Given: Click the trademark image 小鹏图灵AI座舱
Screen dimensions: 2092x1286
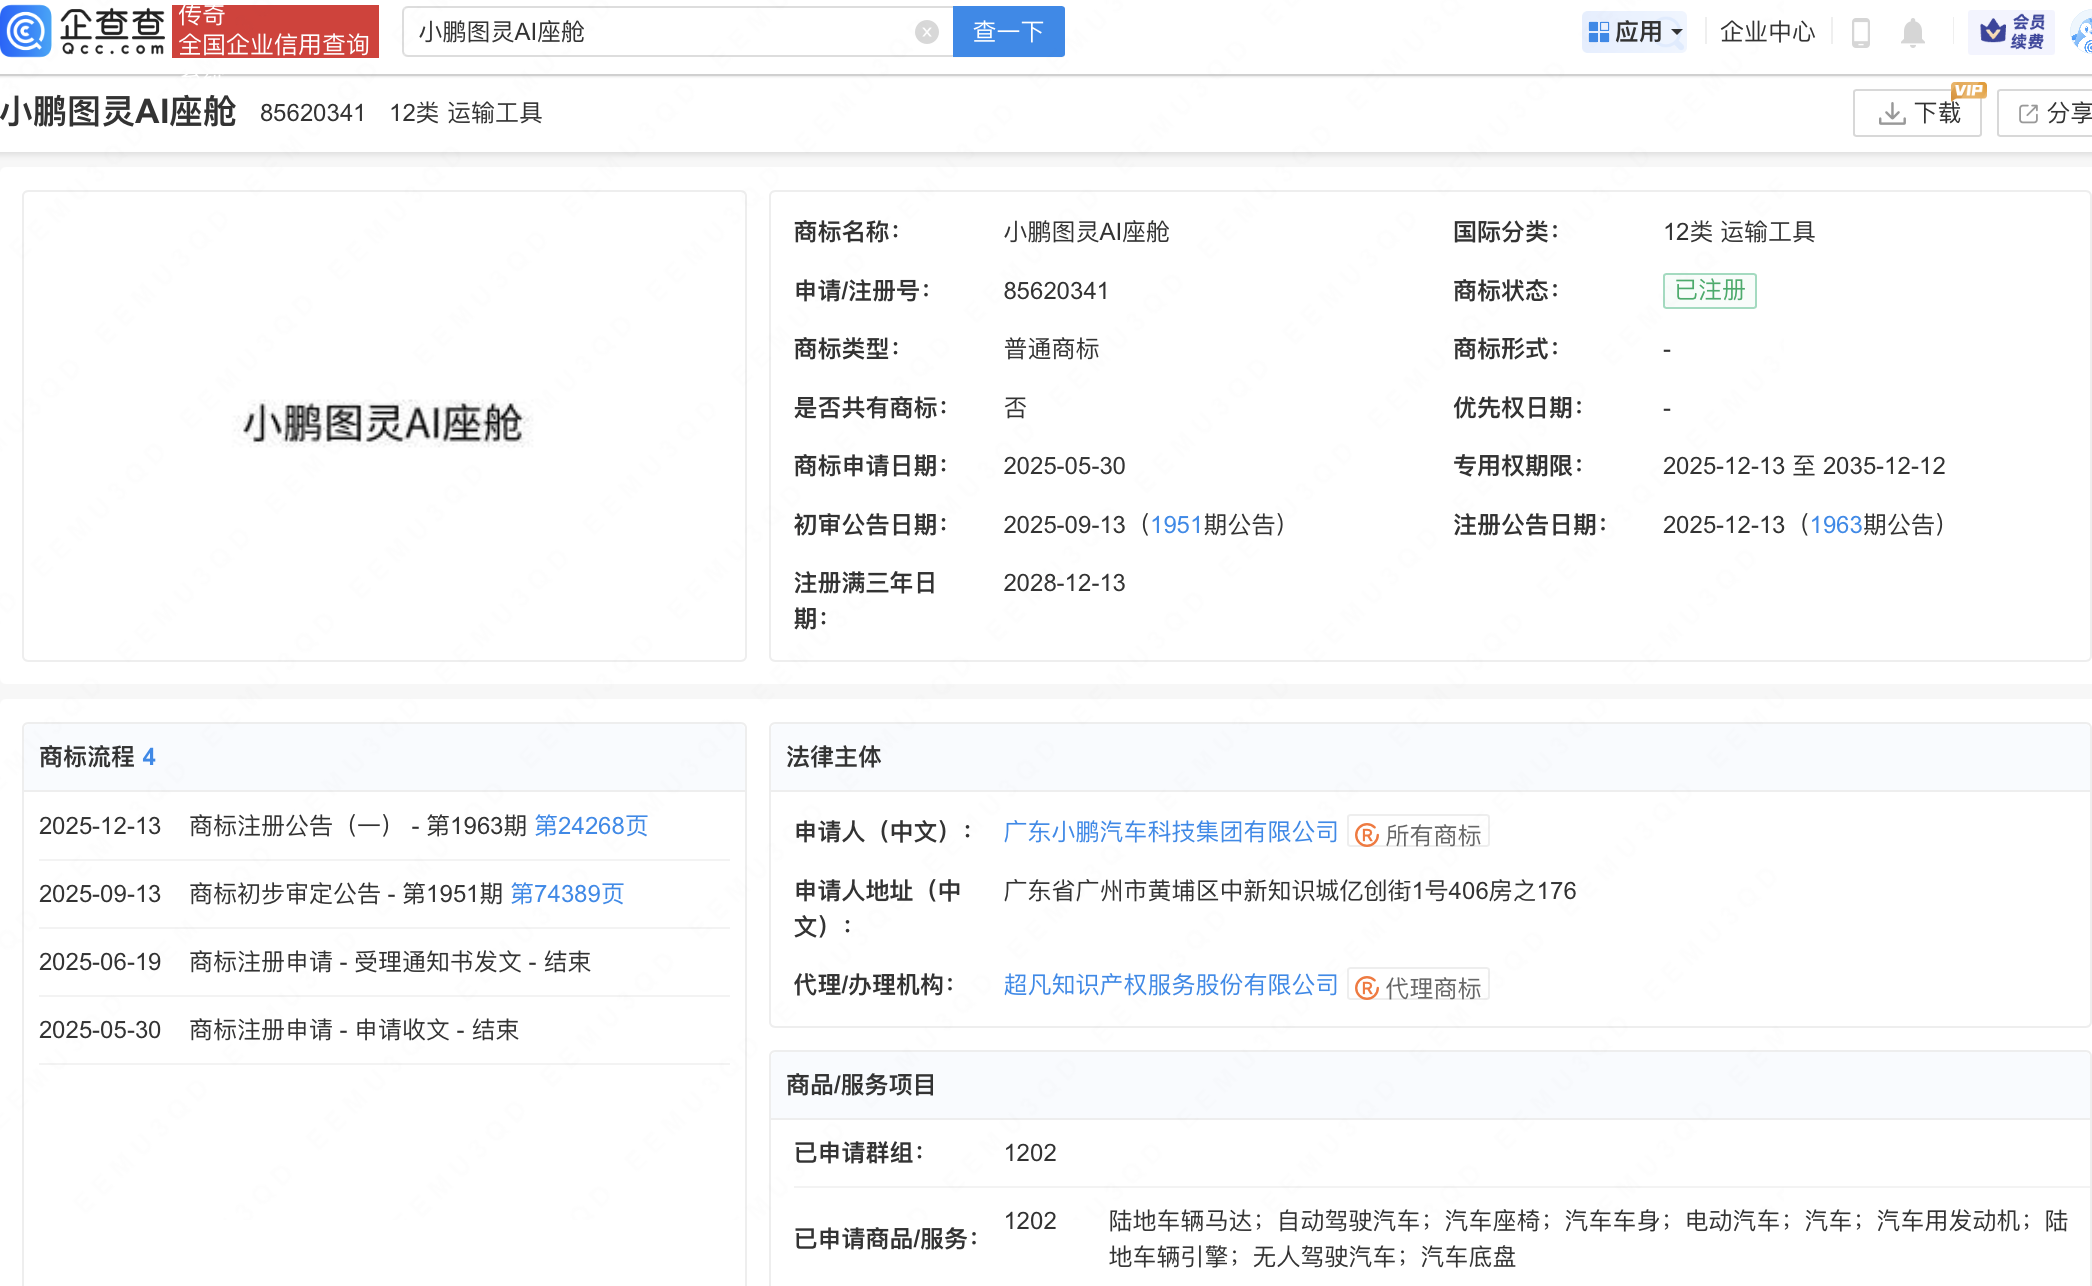Looking at the screenshot, I should coord(383,424).
